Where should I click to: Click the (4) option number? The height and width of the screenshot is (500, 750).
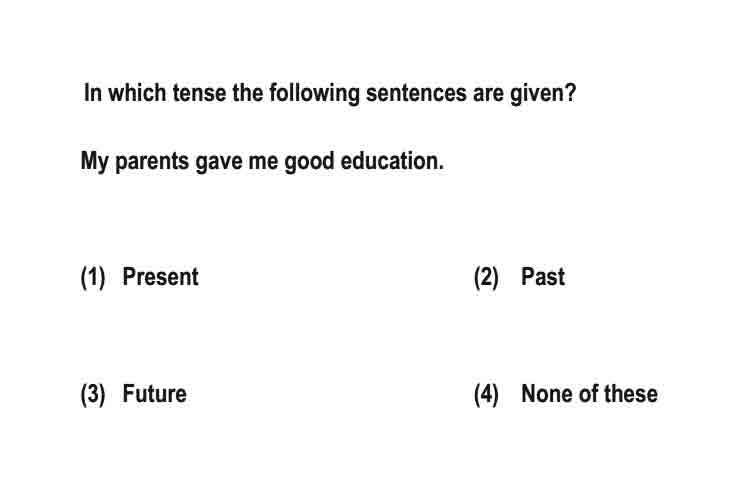click(486, 394)
